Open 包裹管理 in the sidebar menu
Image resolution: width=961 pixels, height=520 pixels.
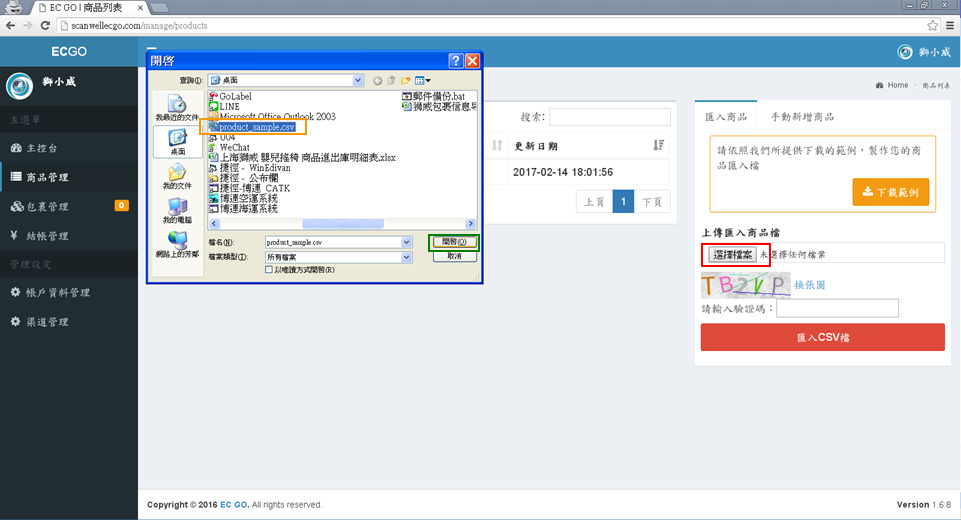pos(47,207)
